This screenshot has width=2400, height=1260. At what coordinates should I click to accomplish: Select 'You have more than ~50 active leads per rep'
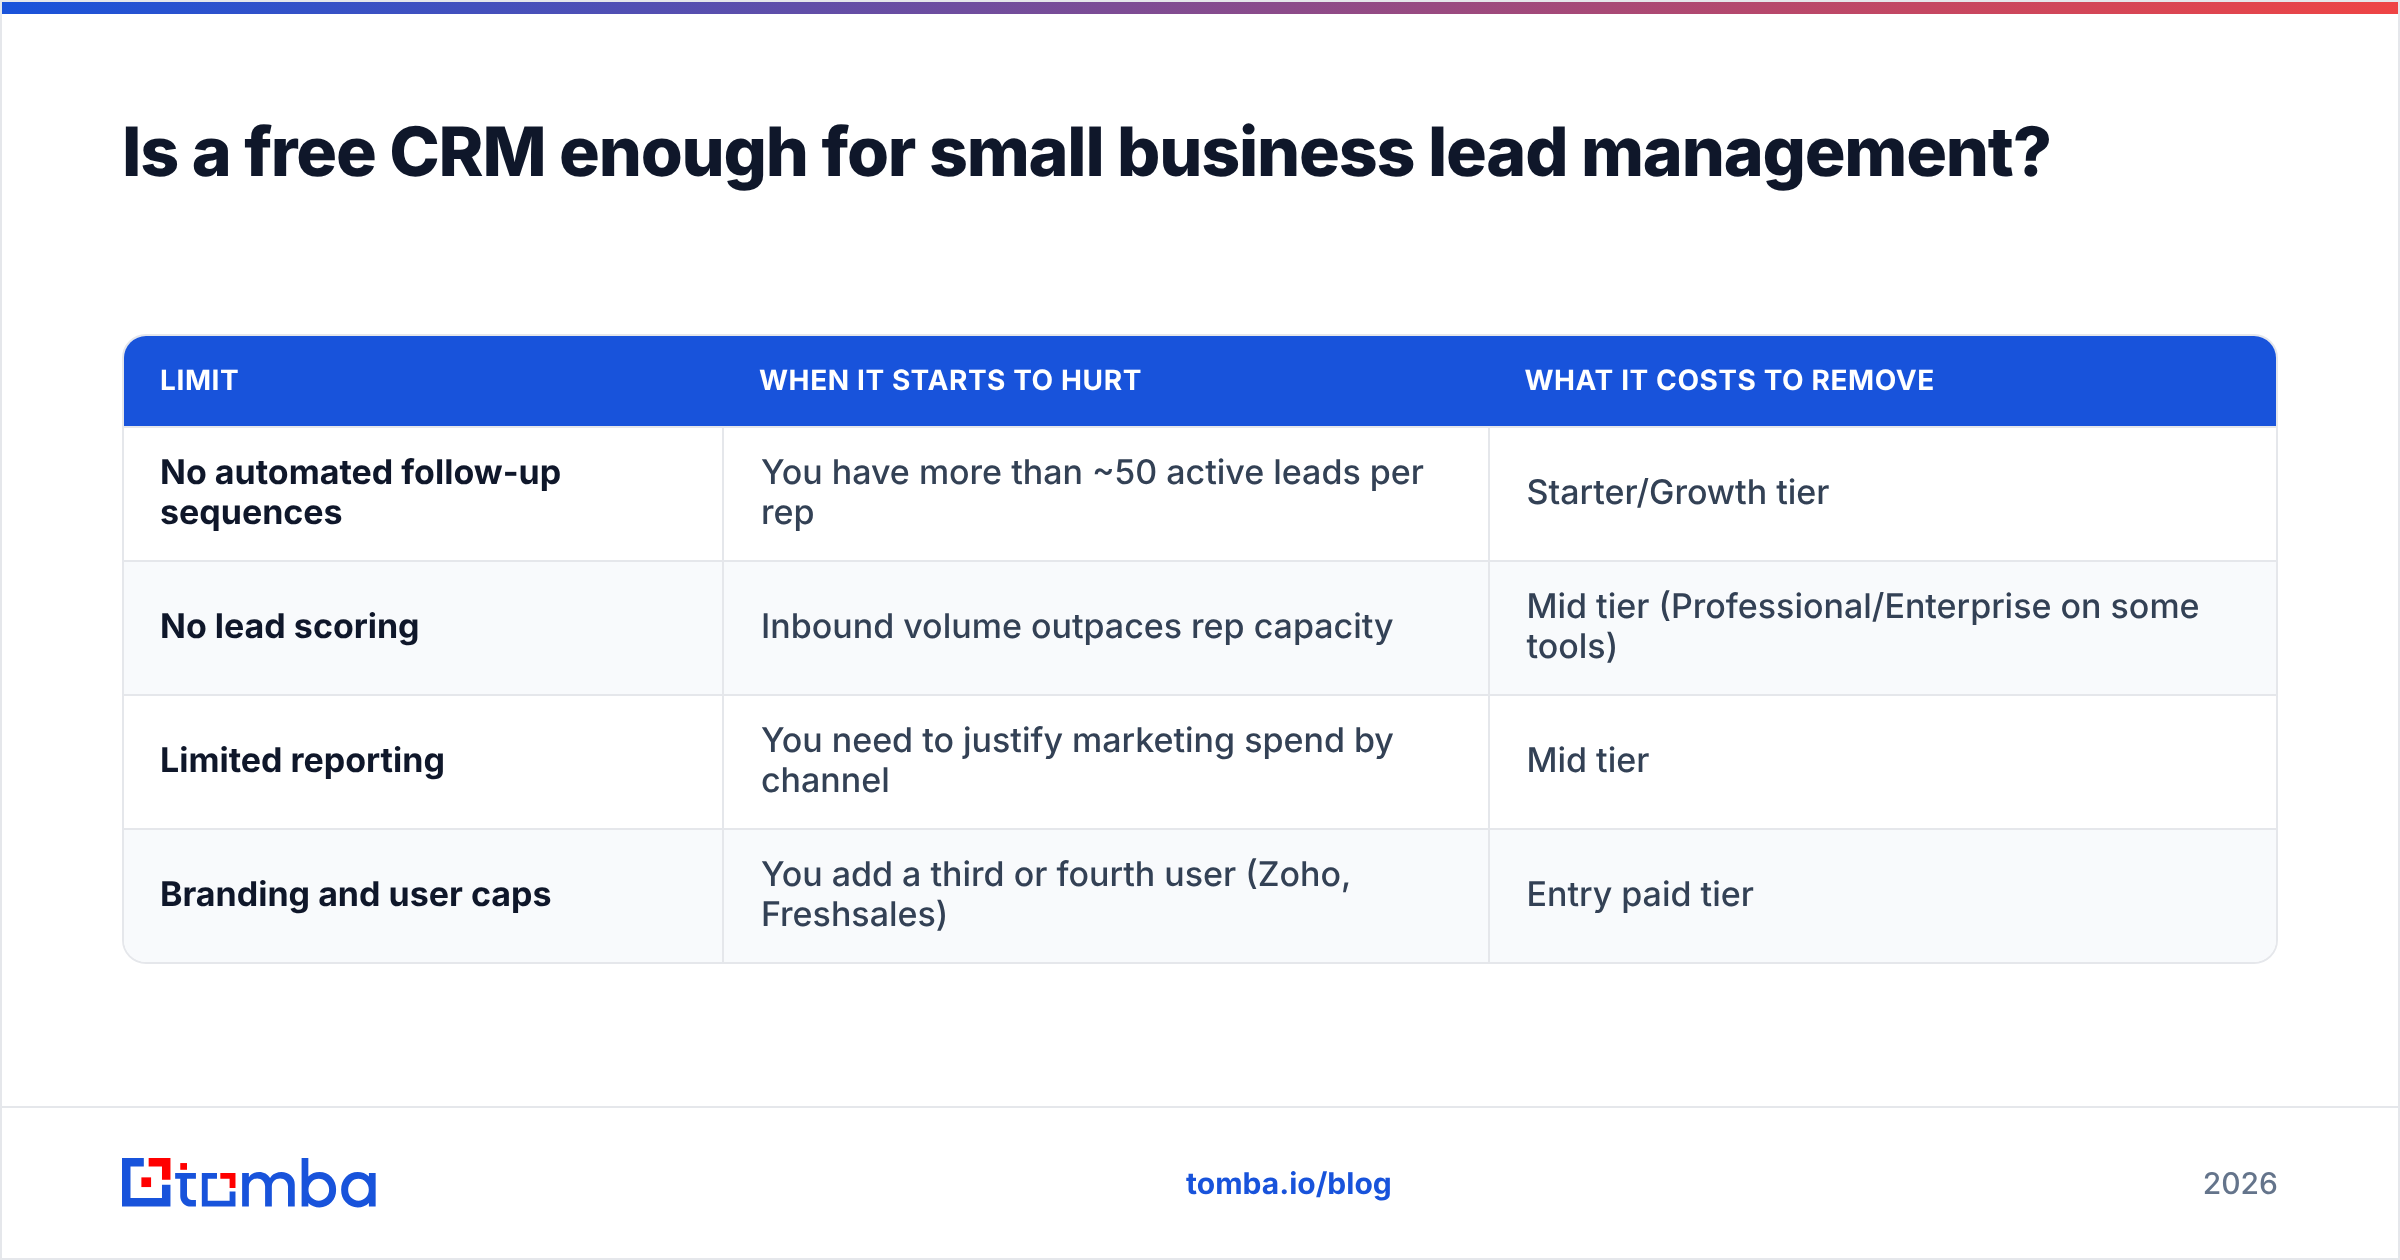click(x=1106, y=493)
